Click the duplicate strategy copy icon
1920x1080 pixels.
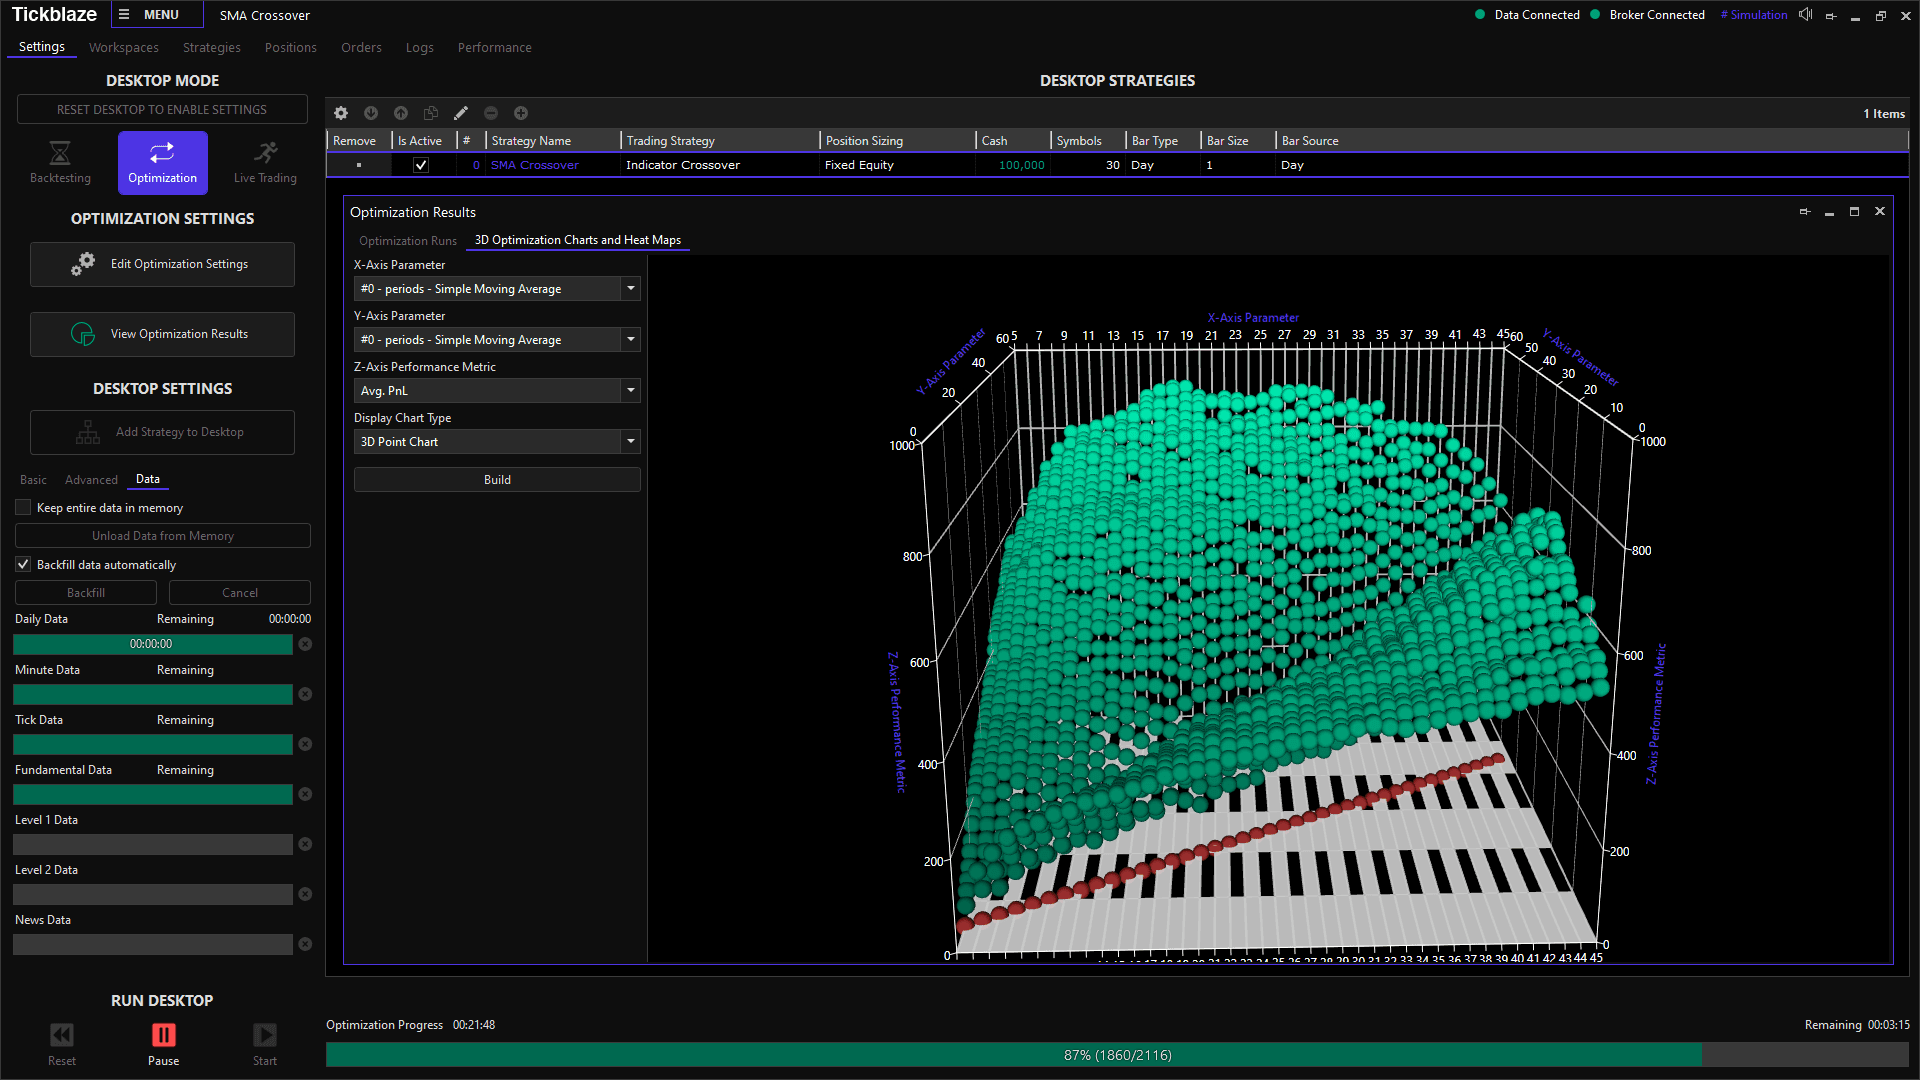coord(431,113)
